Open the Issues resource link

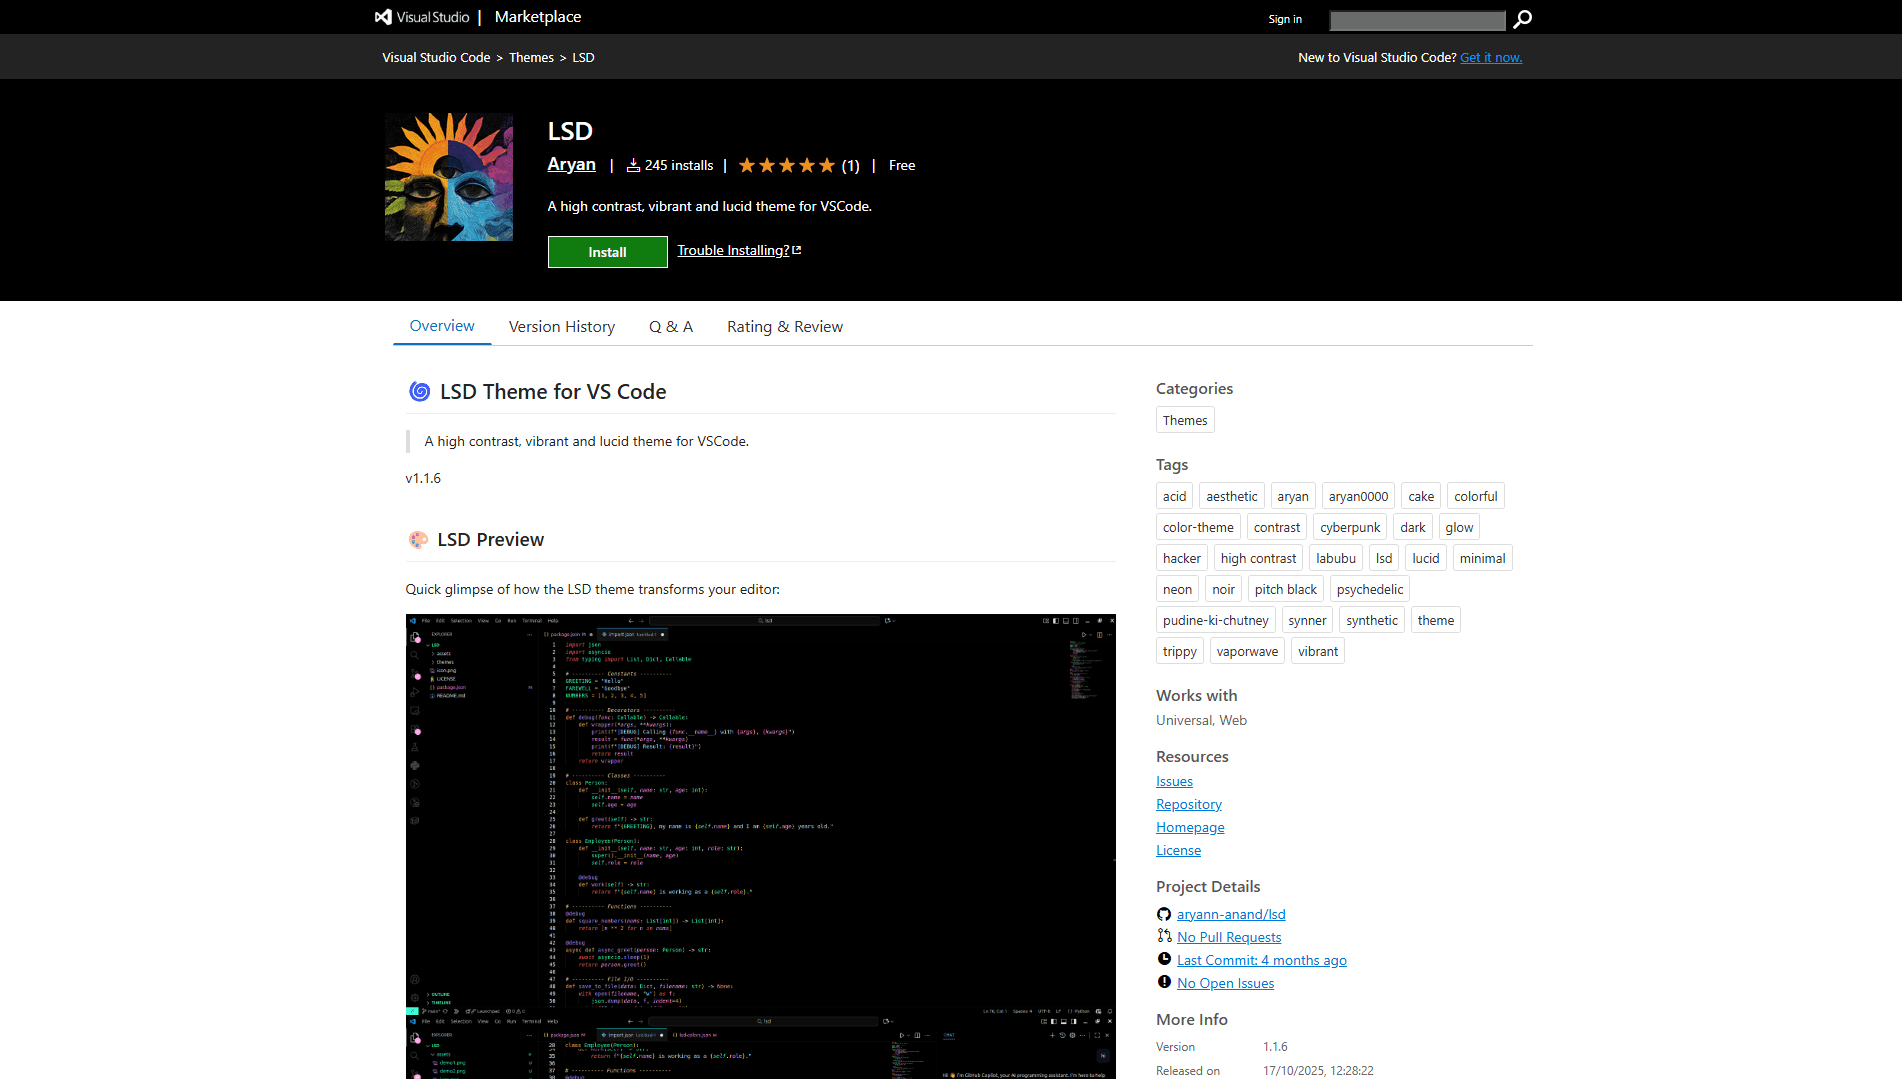[x=1174, y=781]
